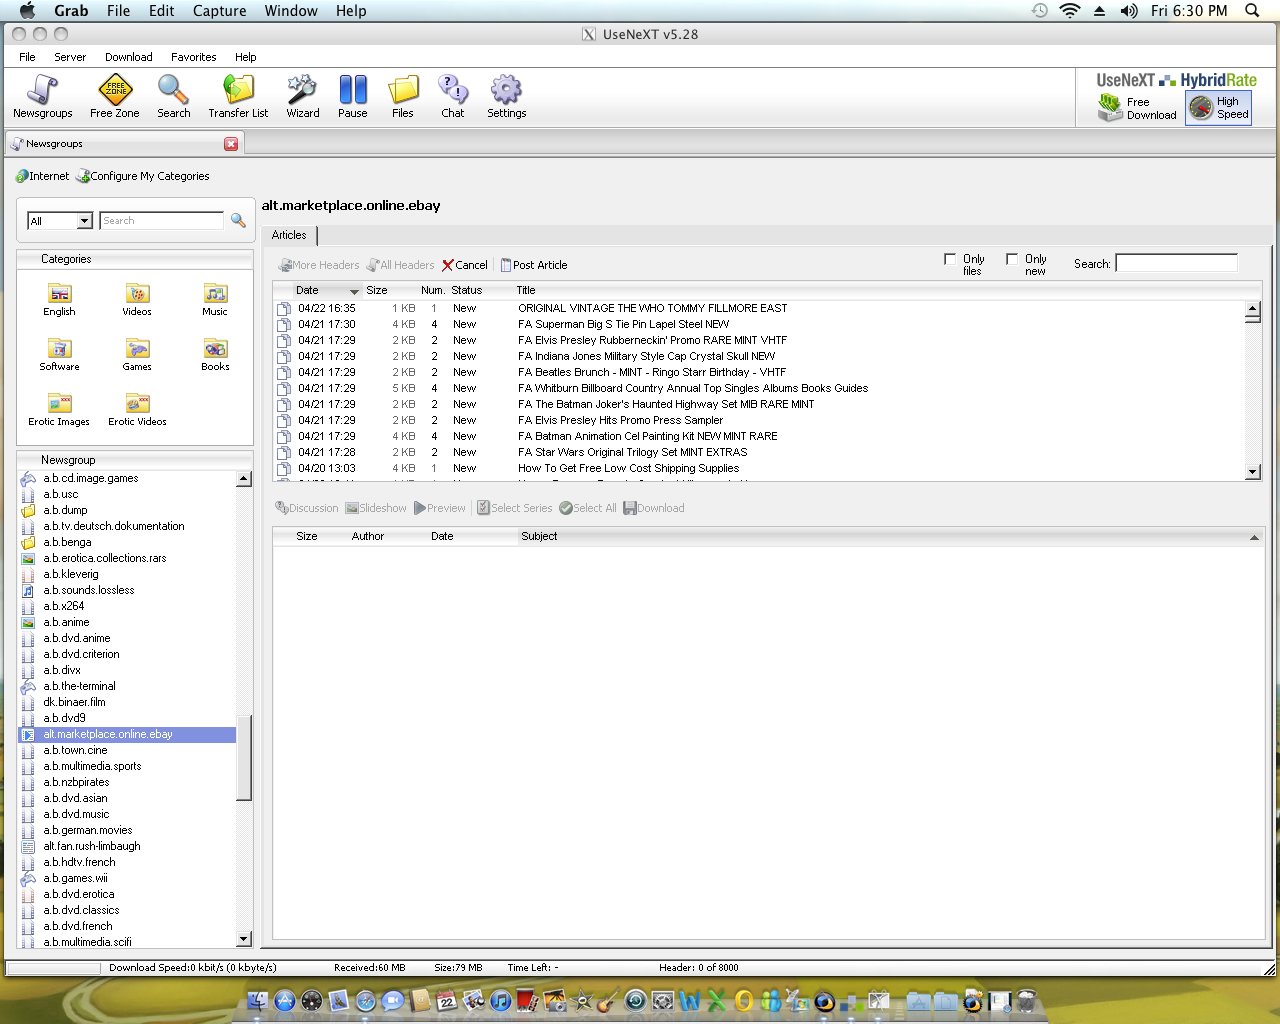
Task: Open the English category icon
Action: point(59,293)
